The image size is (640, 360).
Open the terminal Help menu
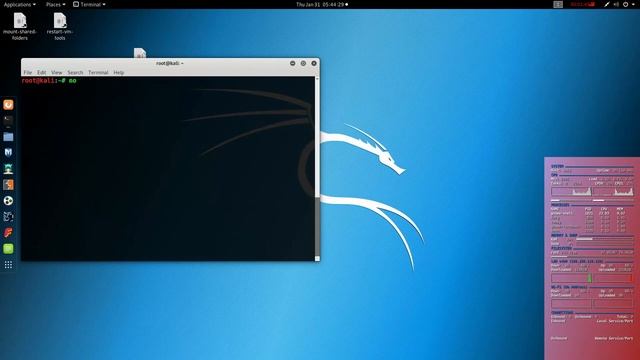119,72
